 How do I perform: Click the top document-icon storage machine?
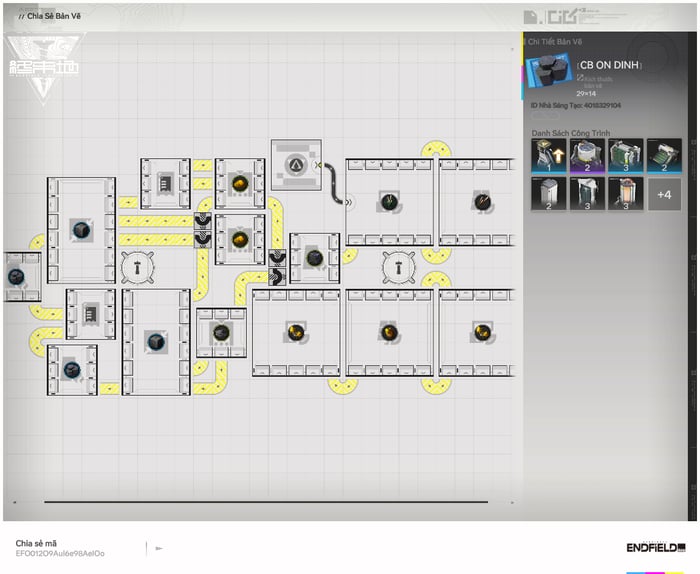(165, 183)
